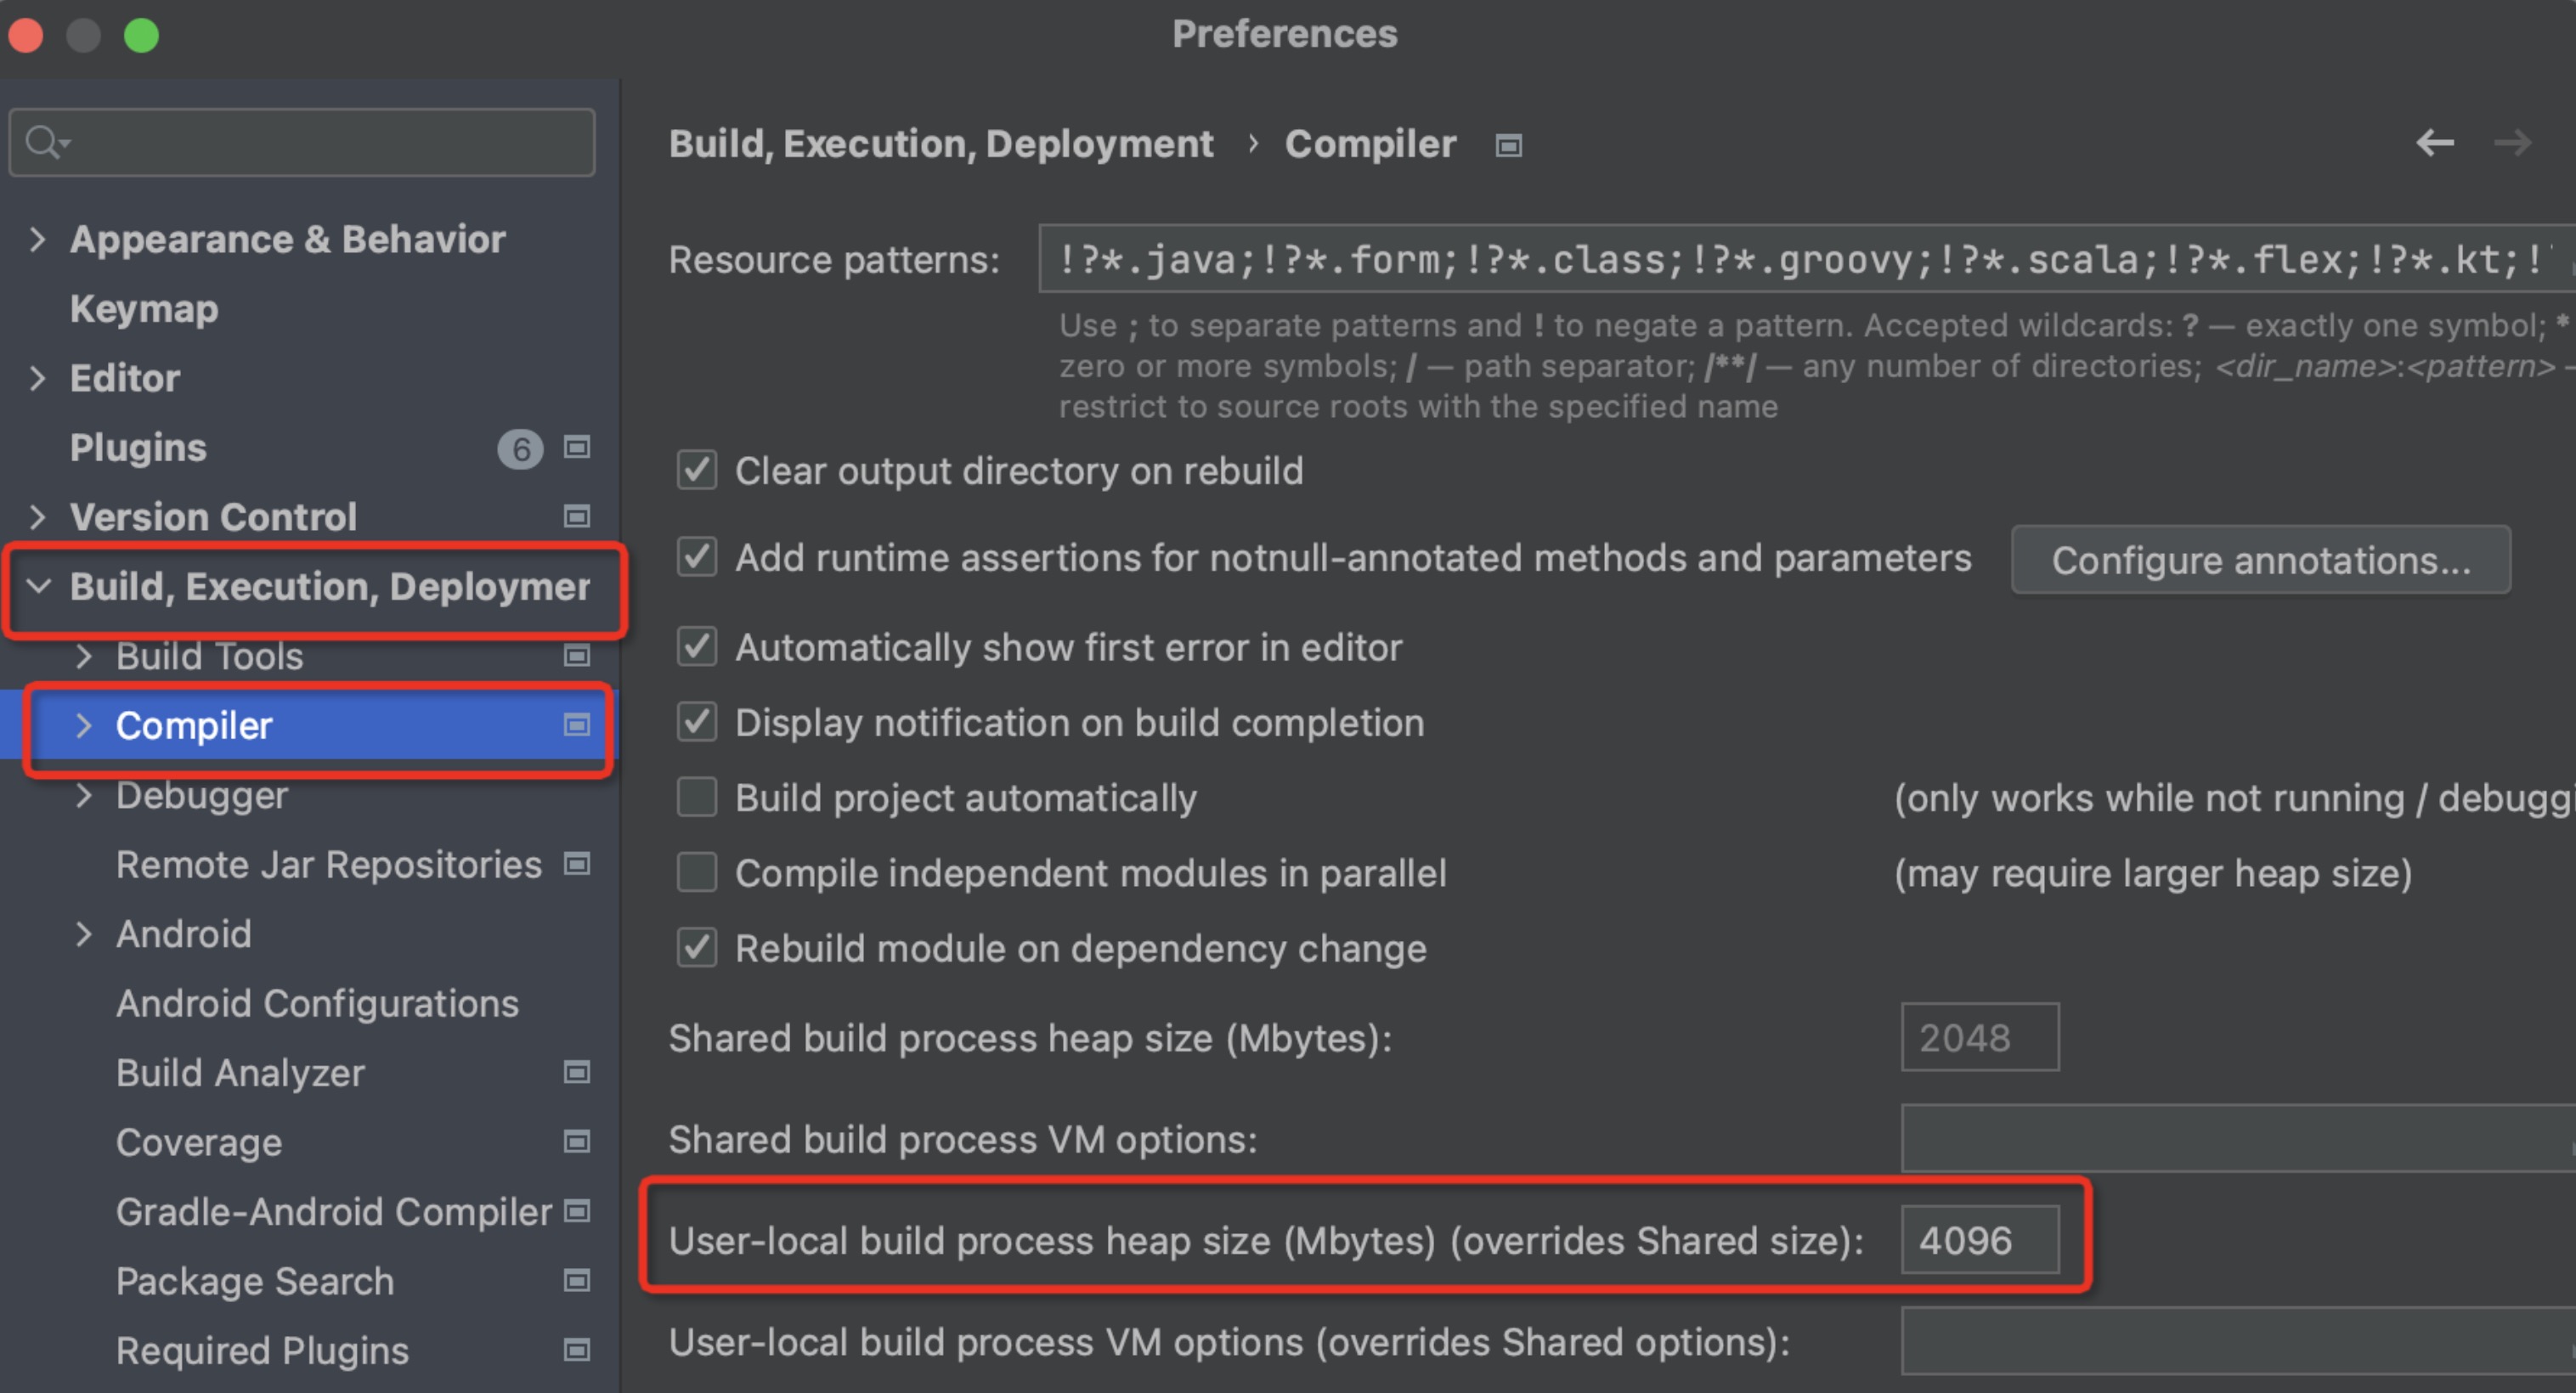Click project-level icon next to Compiler breadcrumb
The width and height of the screenshot is (2576, 1393).
point(1508,146)
